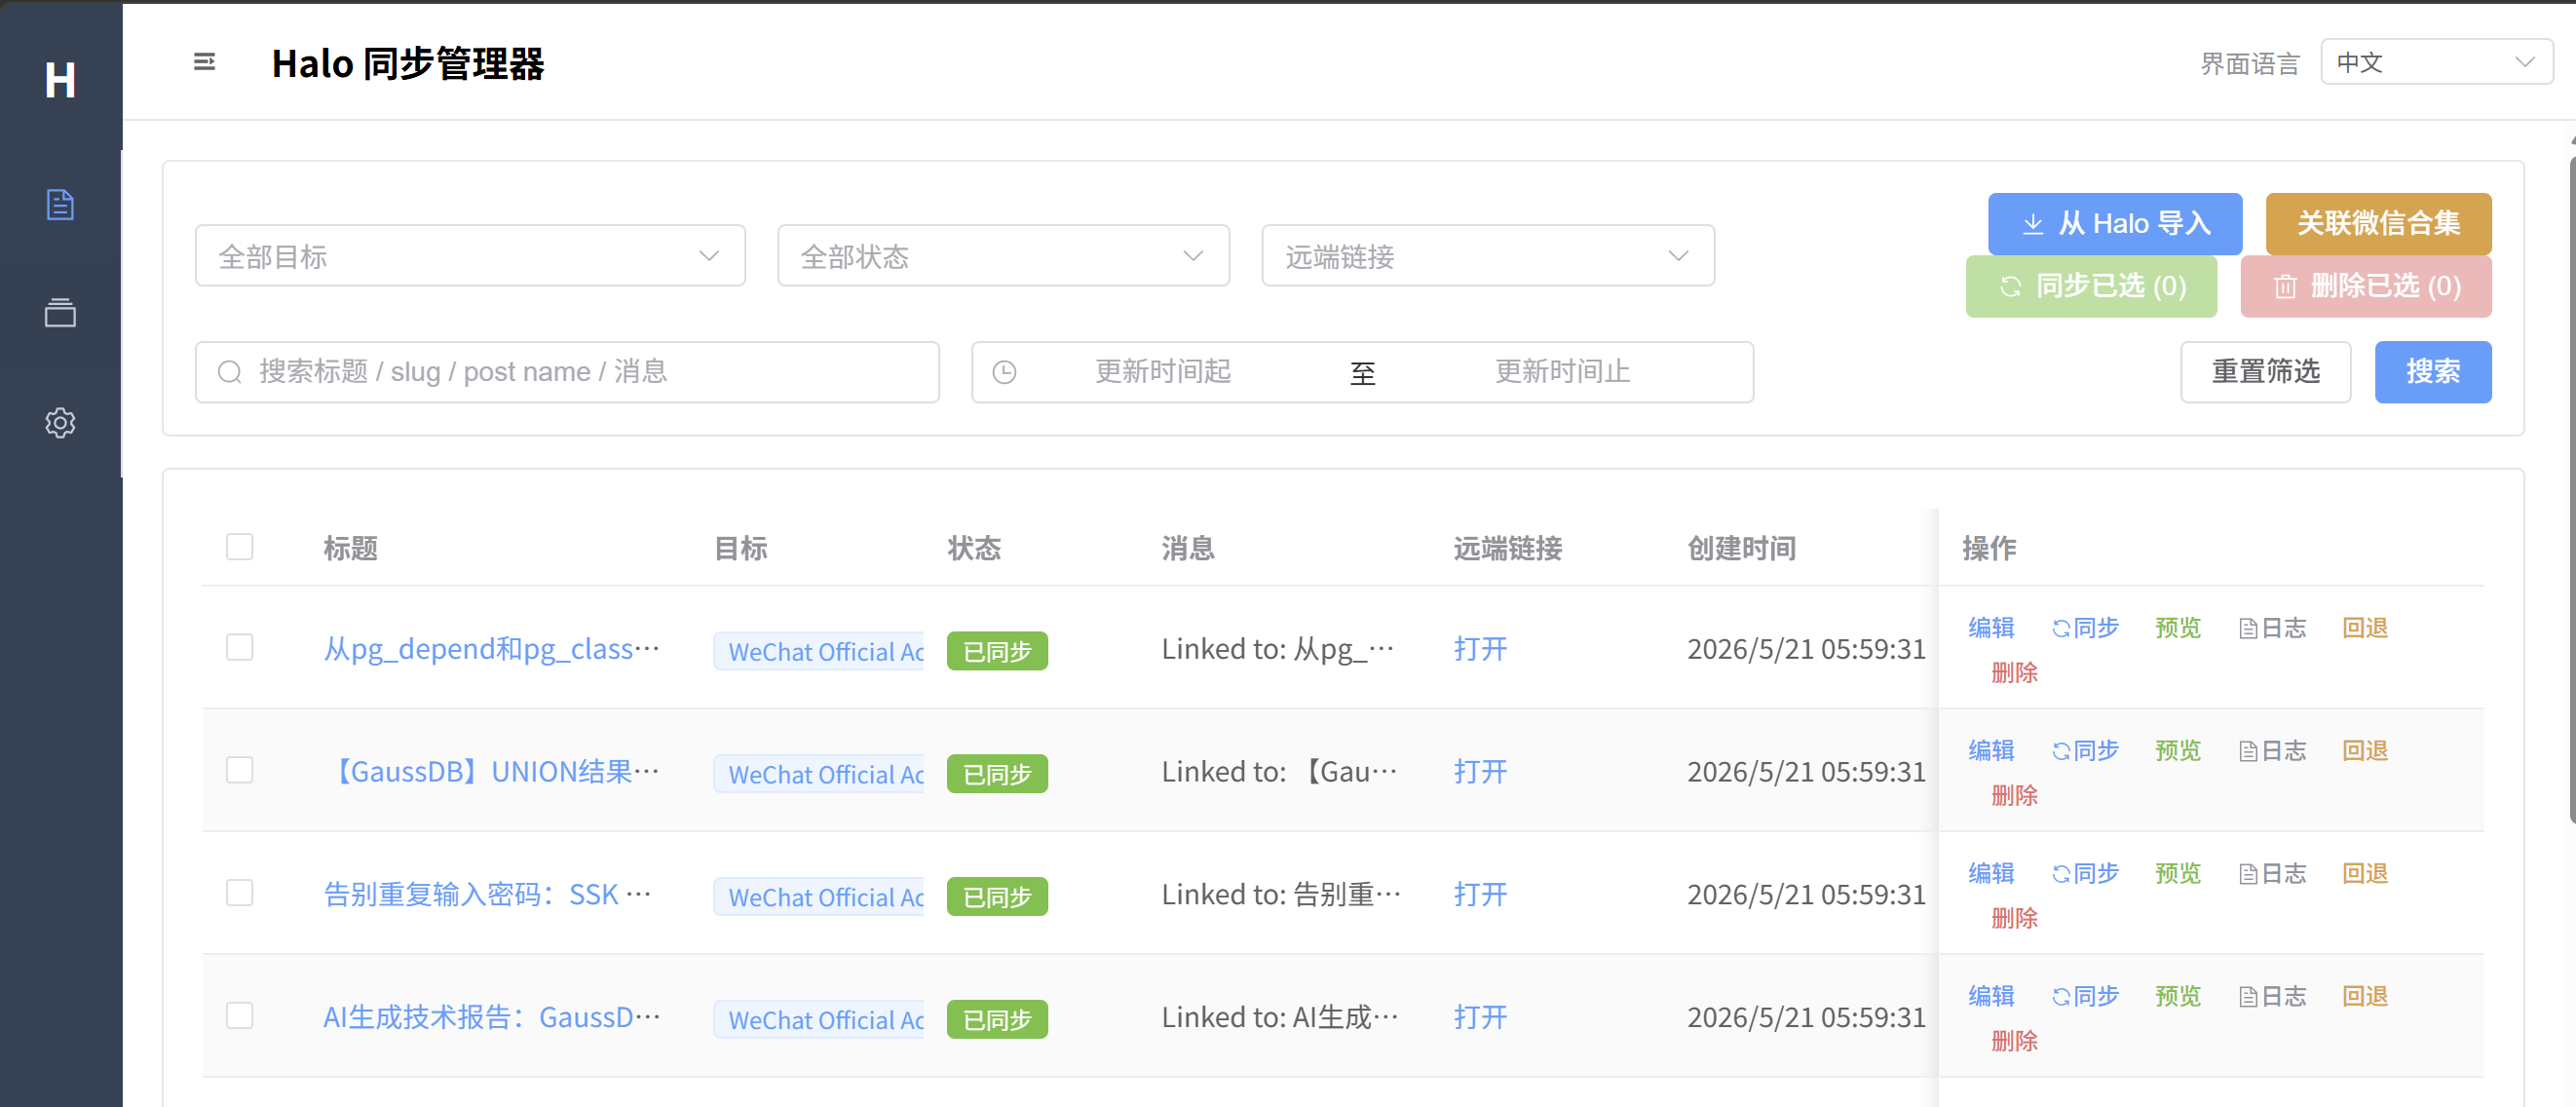Click the blue 搜索 button
Screen dimensions: 2576x1107
pyautogui.click(x=2433, y=372)
